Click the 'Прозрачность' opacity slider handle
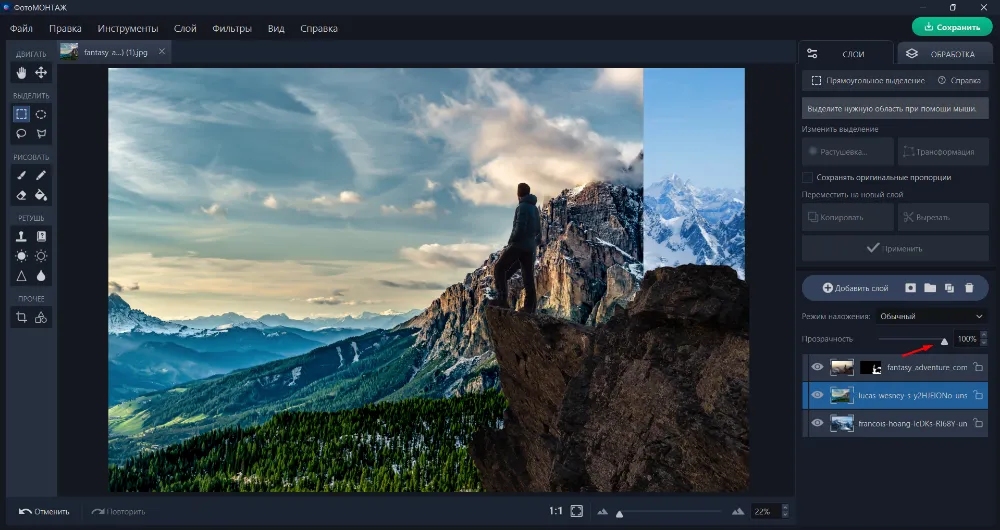 click(944, 341)
